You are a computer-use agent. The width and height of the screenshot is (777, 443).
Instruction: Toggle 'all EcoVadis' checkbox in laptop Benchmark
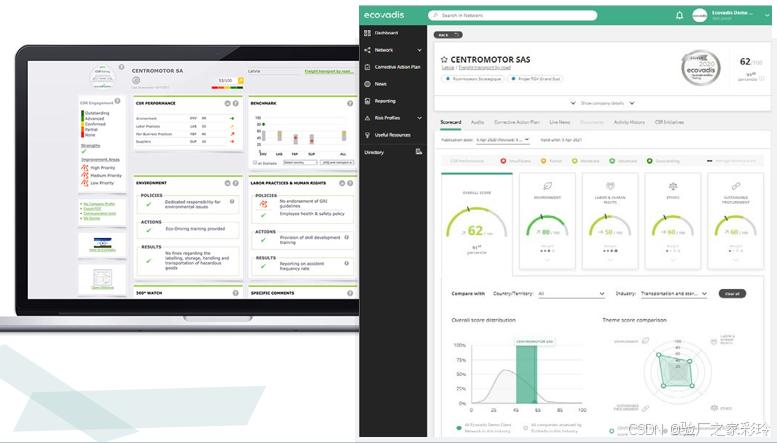click(x=255, y=163)
